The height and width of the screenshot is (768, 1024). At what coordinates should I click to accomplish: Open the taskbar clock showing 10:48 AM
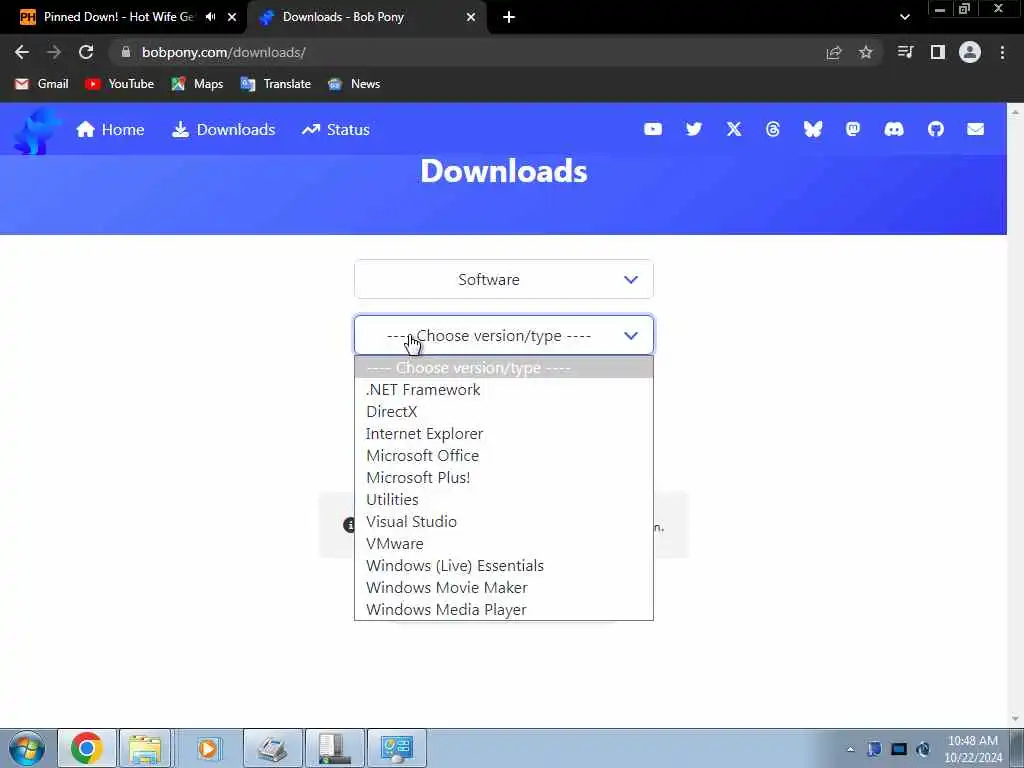click(x=973, y=749)
